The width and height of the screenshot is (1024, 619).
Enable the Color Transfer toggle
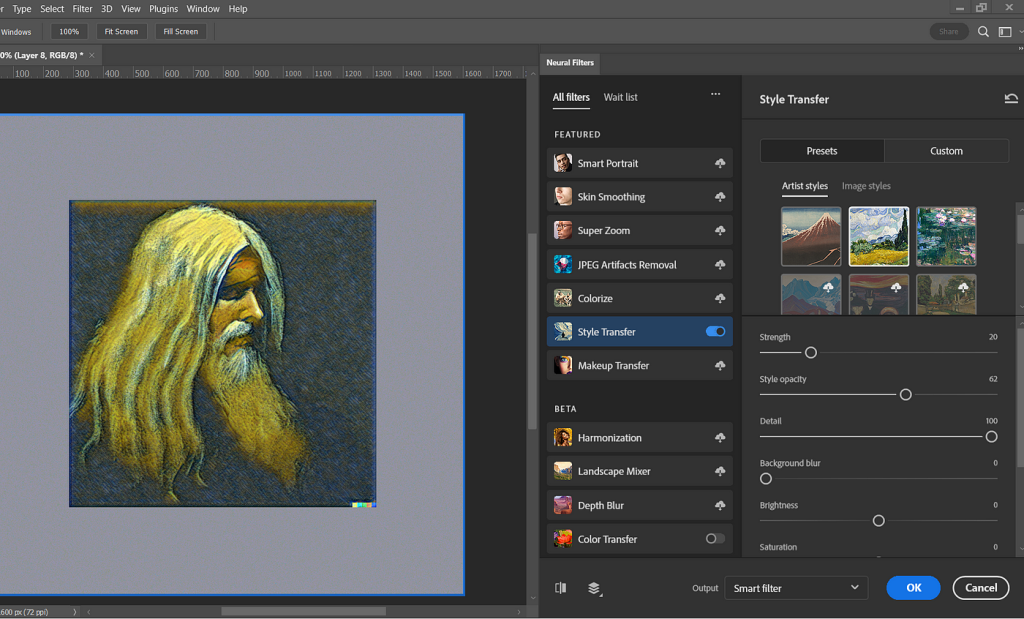coord(715,539)
